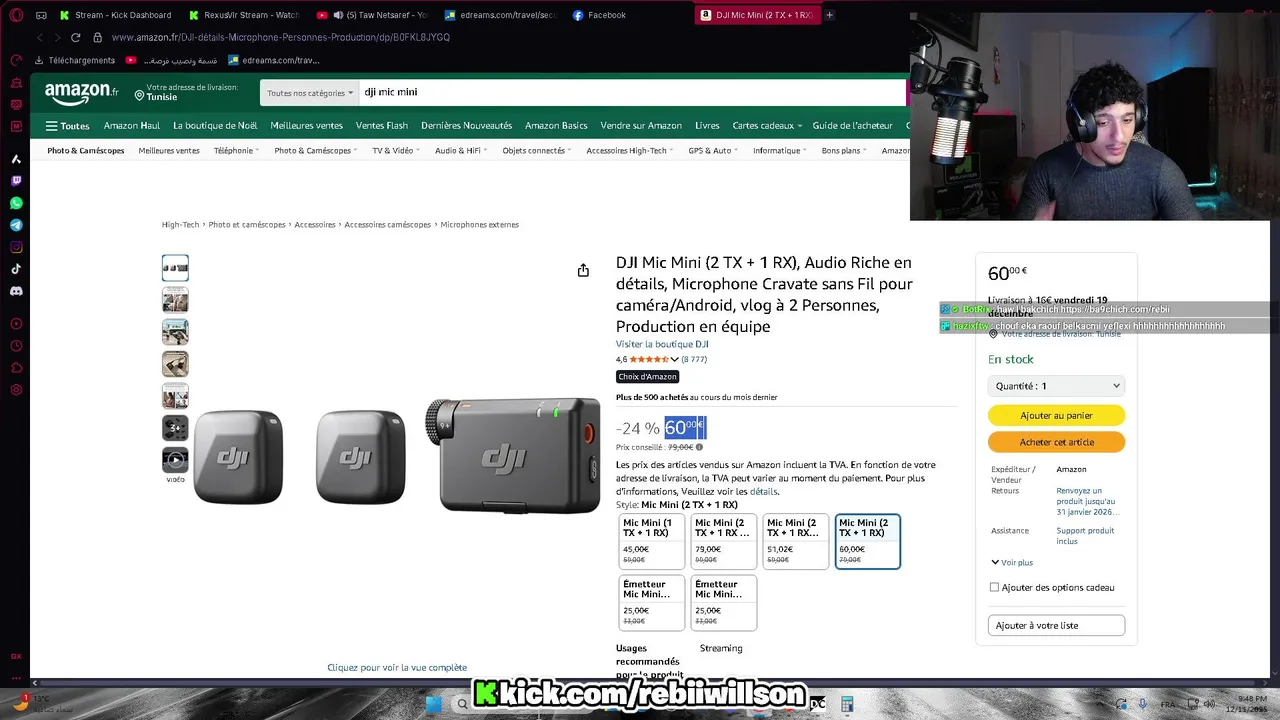The image size is (1280, 720).
Task: Switch to Stream - Kick Dashboard tab
Action: (x=115, y=15)
